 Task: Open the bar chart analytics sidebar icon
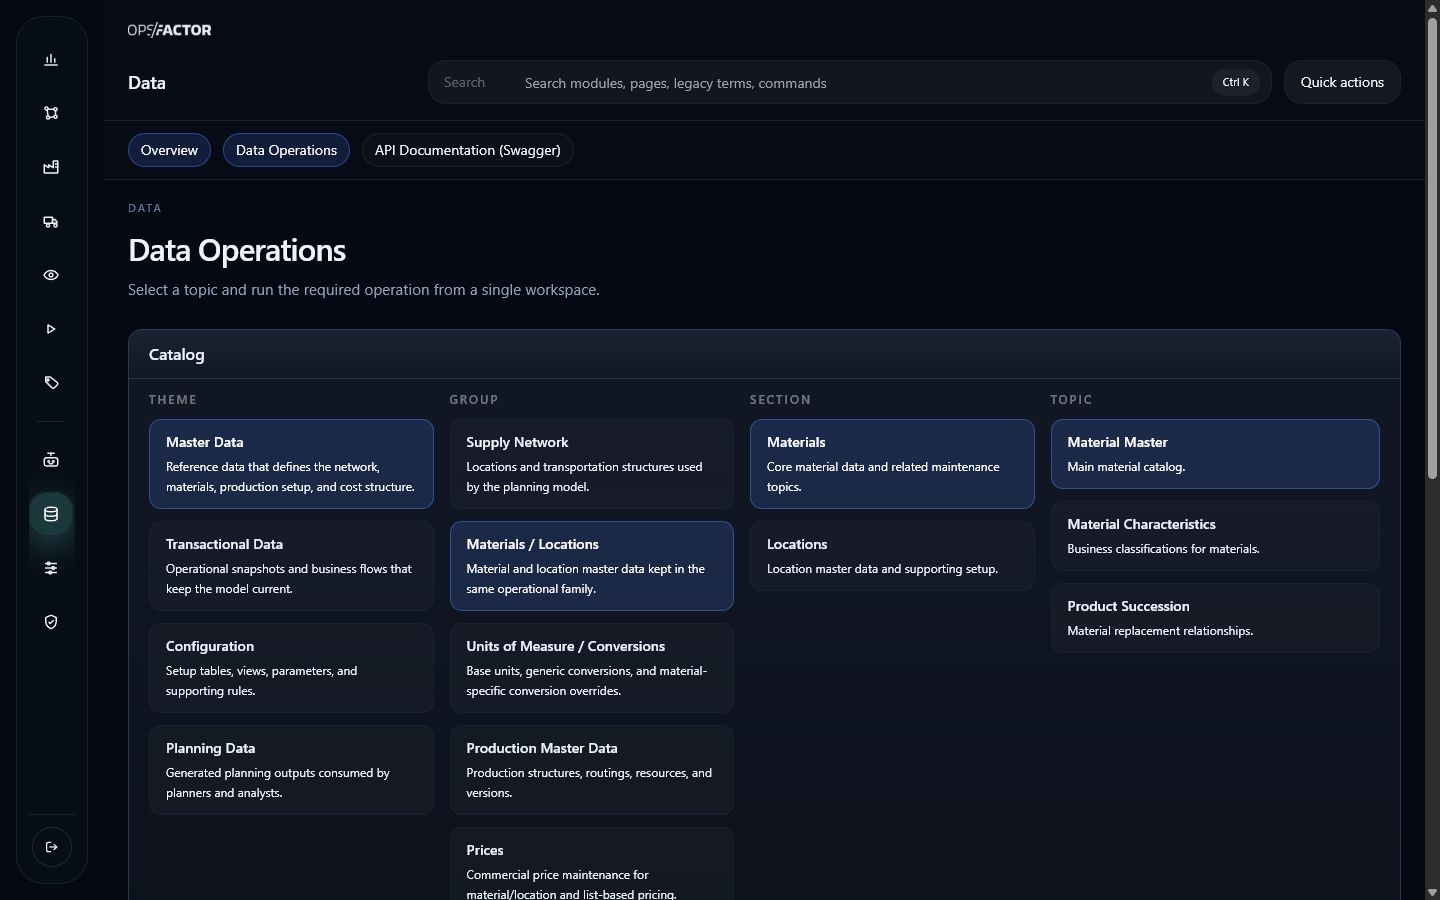click(x=51, y=60)
